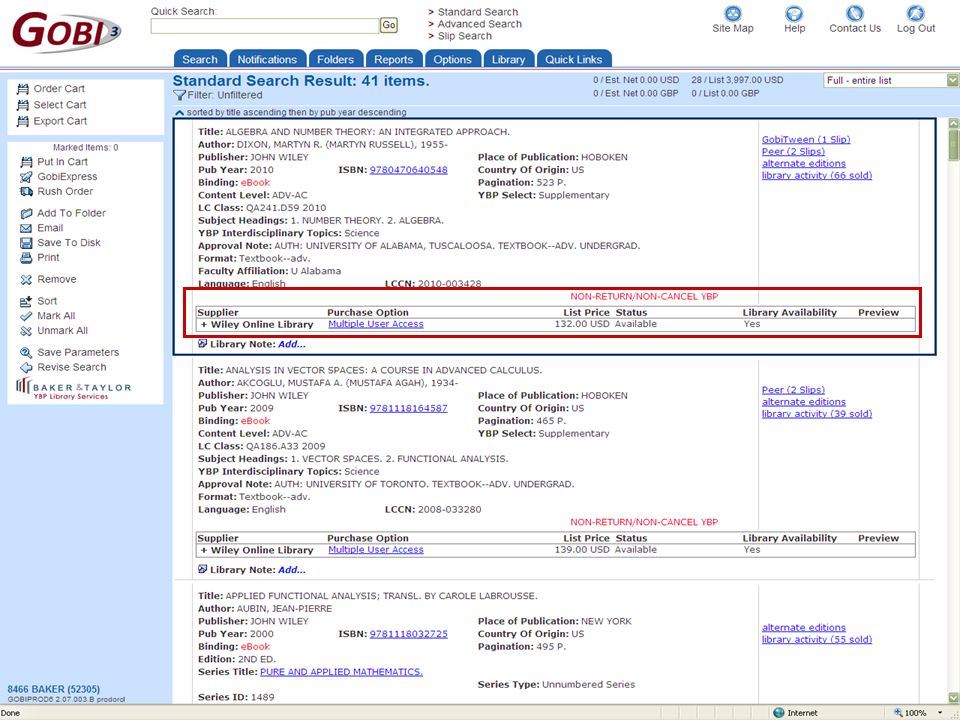Open the Quick Links tab
Viewport: 960px width, 720px height.
(x=574, y=59)
